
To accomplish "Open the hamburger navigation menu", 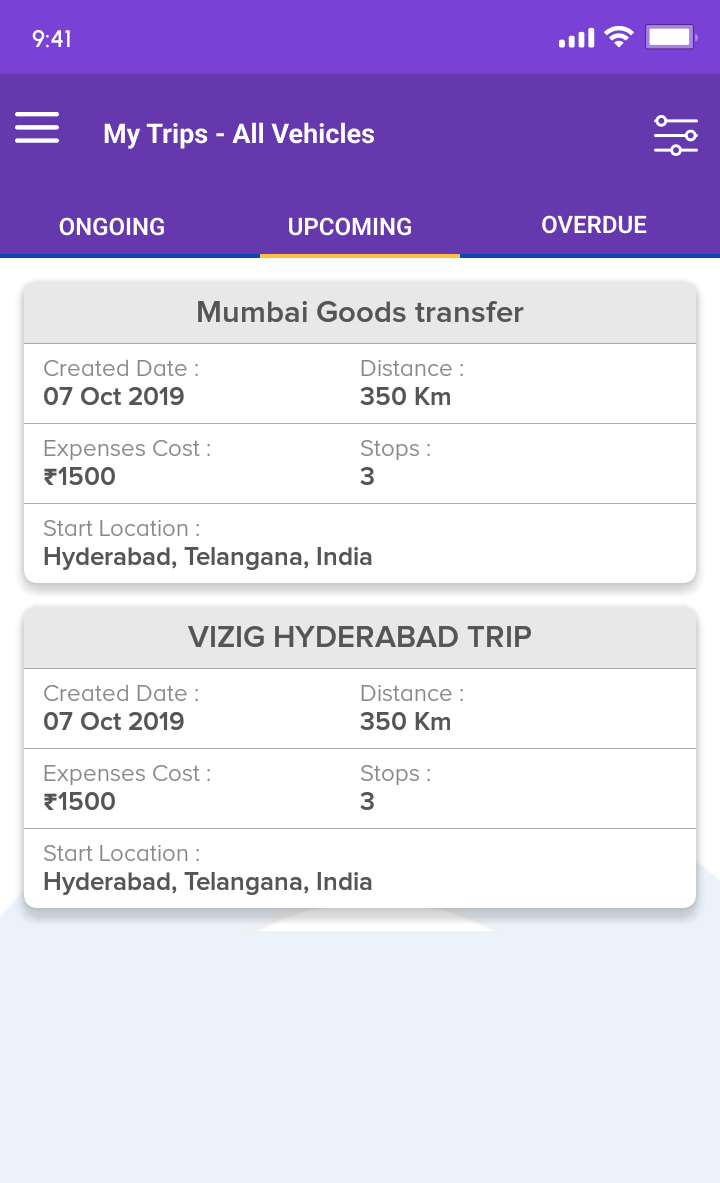I will tap(37, 128).
